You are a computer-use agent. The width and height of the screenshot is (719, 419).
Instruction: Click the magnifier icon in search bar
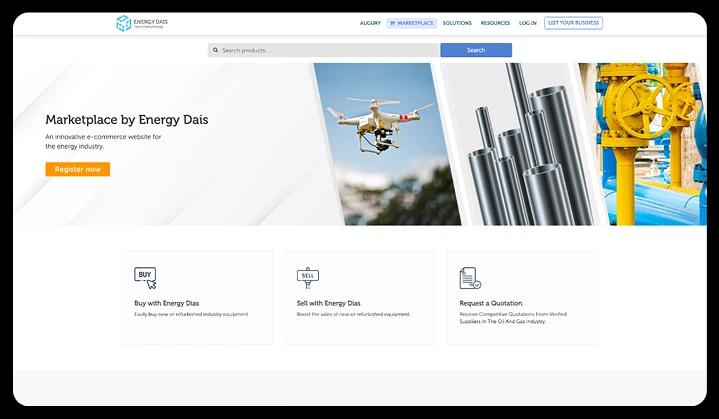pyautogui.click(x=215, y=50)
